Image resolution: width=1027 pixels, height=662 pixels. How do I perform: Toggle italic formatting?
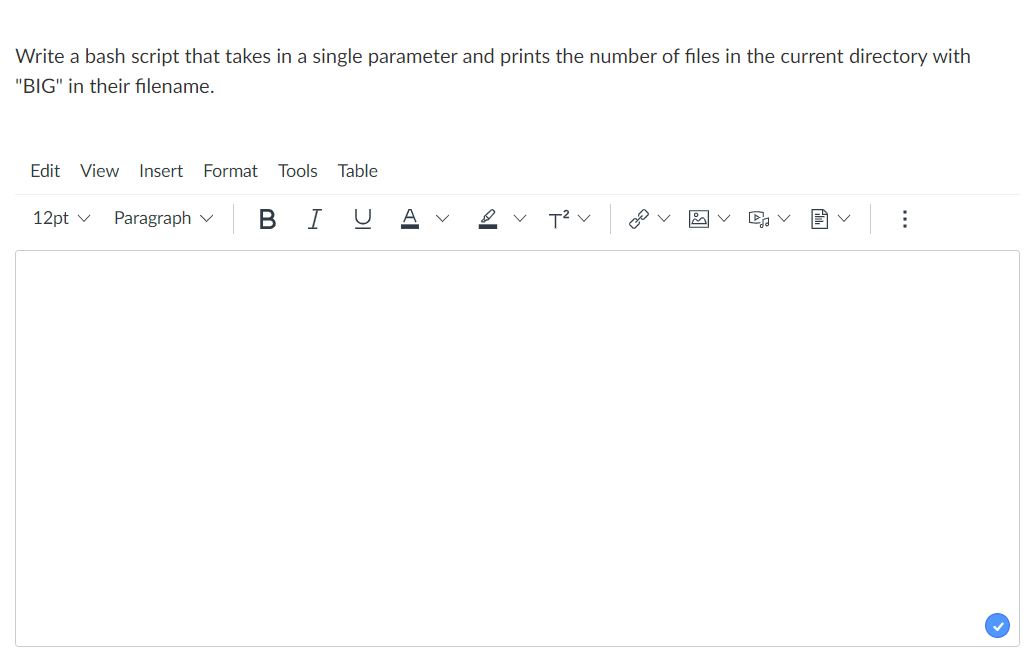click(314, 218)
